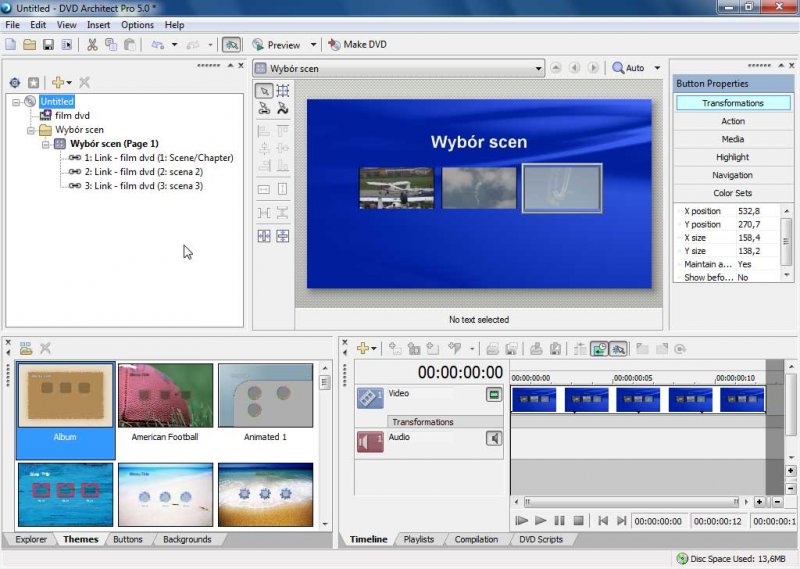The width and height of the screenshot is (800, 569).
Task: Switch to the Playlists tab
Action: coord(418,540)
